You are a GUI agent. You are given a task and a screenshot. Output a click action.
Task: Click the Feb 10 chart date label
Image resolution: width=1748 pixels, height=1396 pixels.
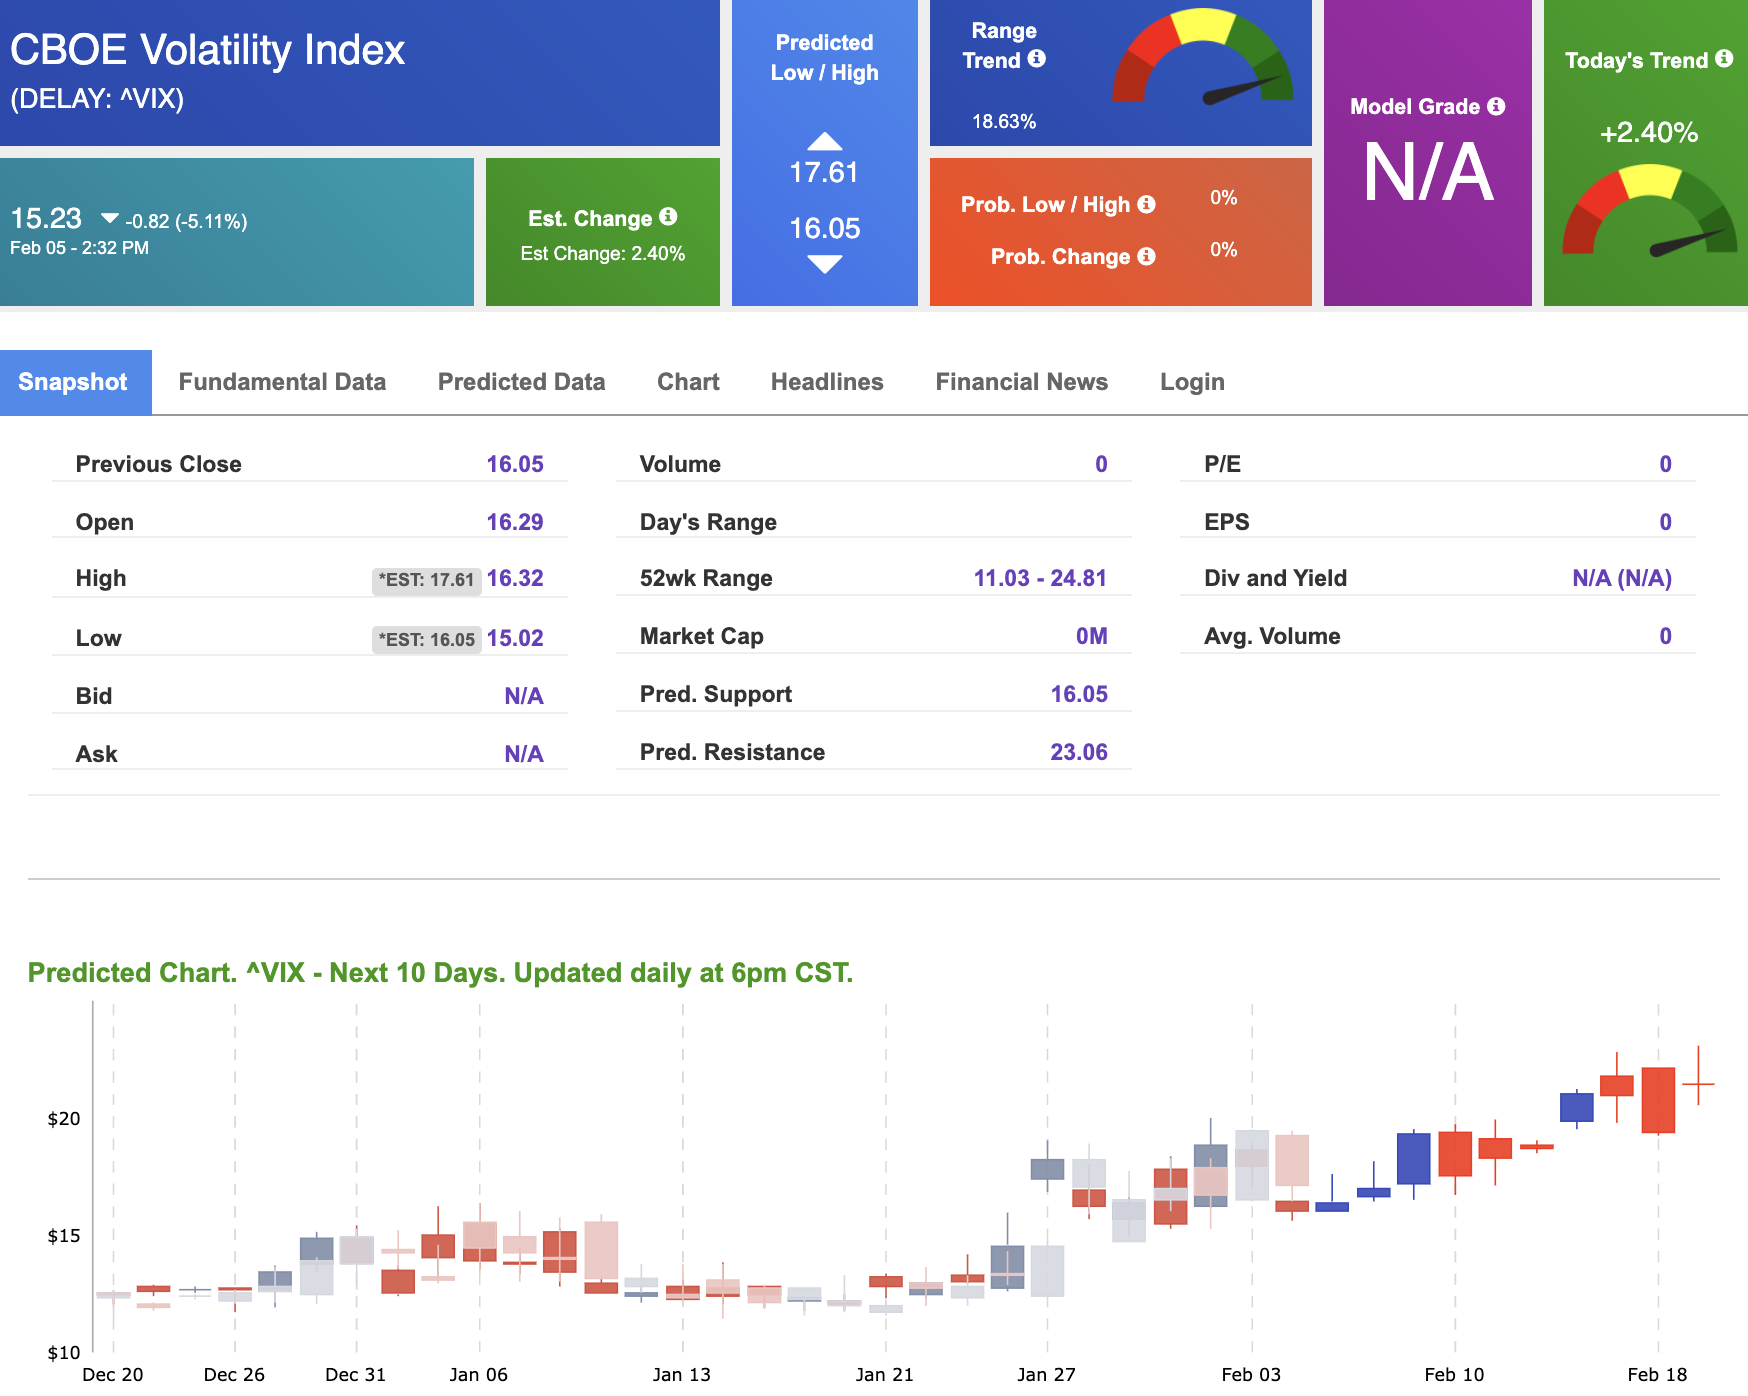pyautogui.click(x=1454, y=1374)
